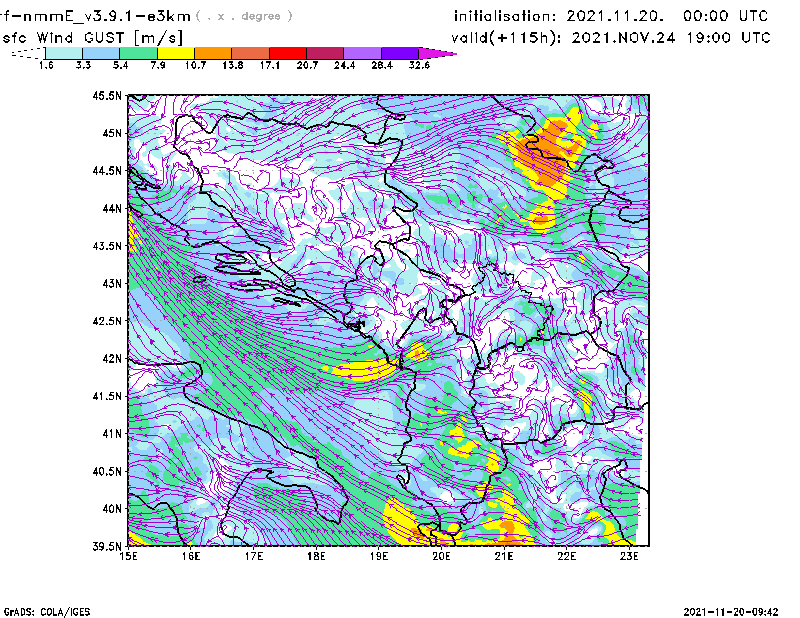Click longitude label 22E
The image size is (800, 618).
click(567, 556)
